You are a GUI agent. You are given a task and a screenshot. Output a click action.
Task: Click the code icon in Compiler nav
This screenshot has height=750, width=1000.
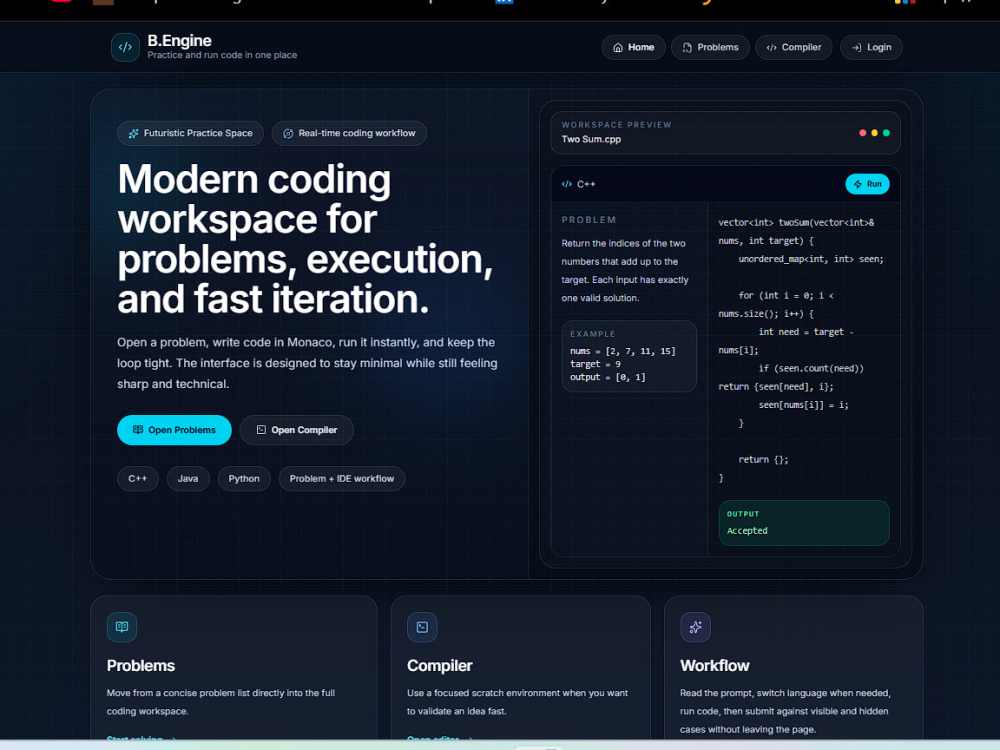click(x=771, y=48)
